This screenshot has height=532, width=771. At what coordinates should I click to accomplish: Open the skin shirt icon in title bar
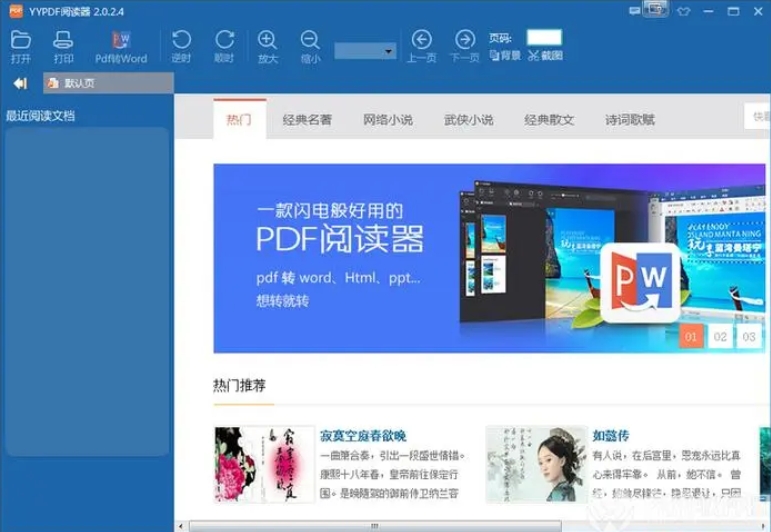pos(683,11)
